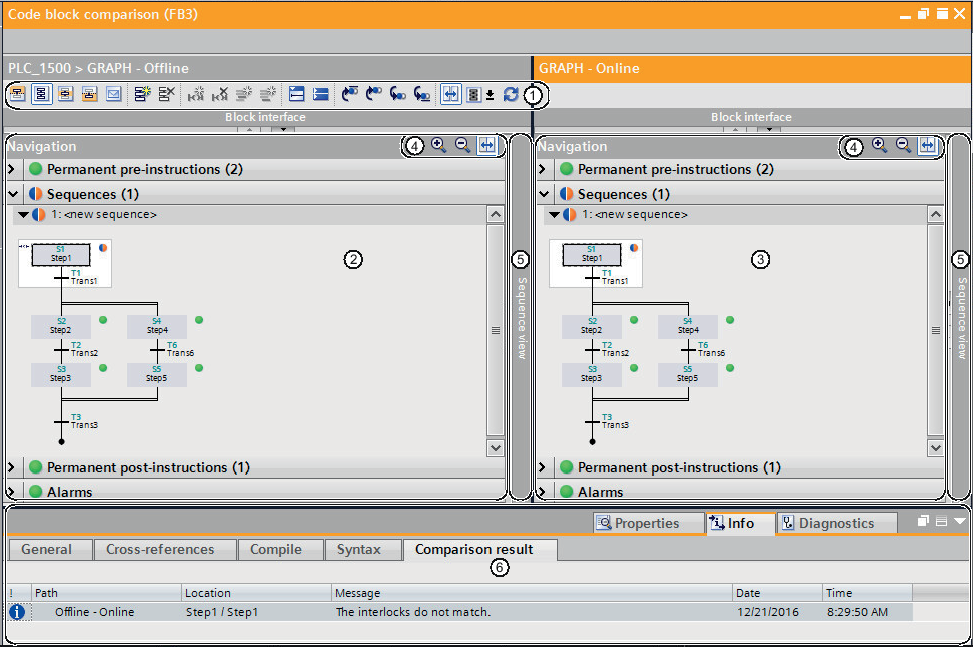
Task: Click the online Sequence view side bar
Action: point(959,317)
